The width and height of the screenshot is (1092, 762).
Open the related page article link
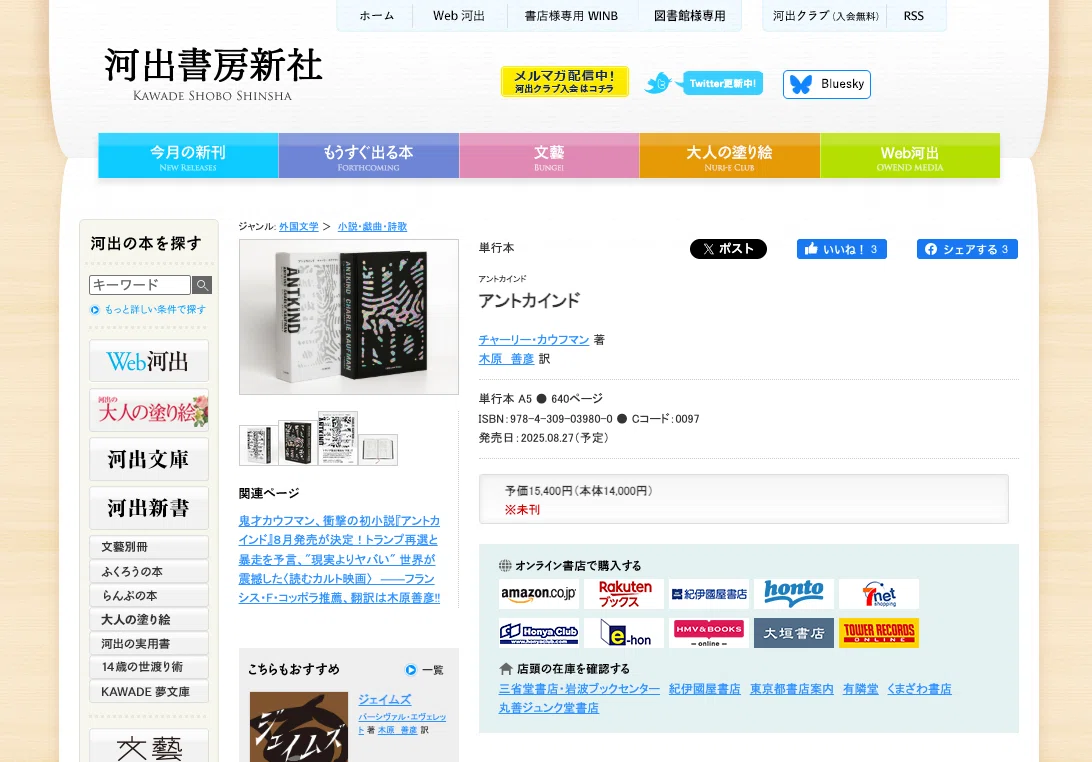pos(339,559)
